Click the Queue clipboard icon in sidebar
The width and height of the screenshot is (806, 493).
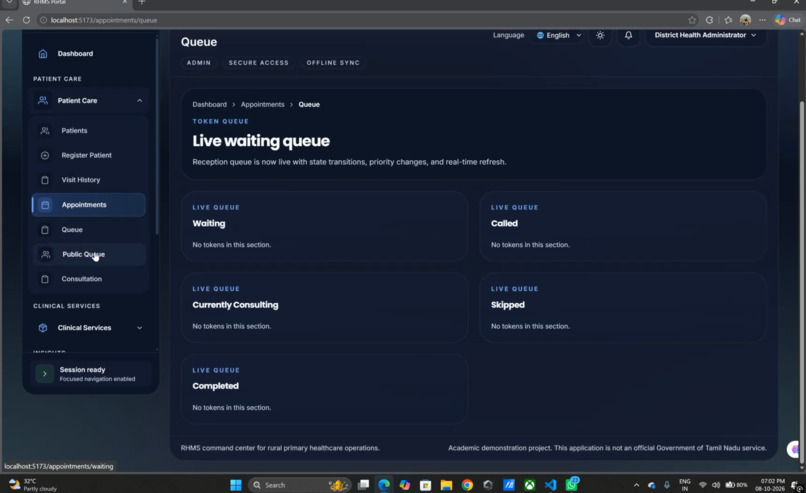point(45,230)
